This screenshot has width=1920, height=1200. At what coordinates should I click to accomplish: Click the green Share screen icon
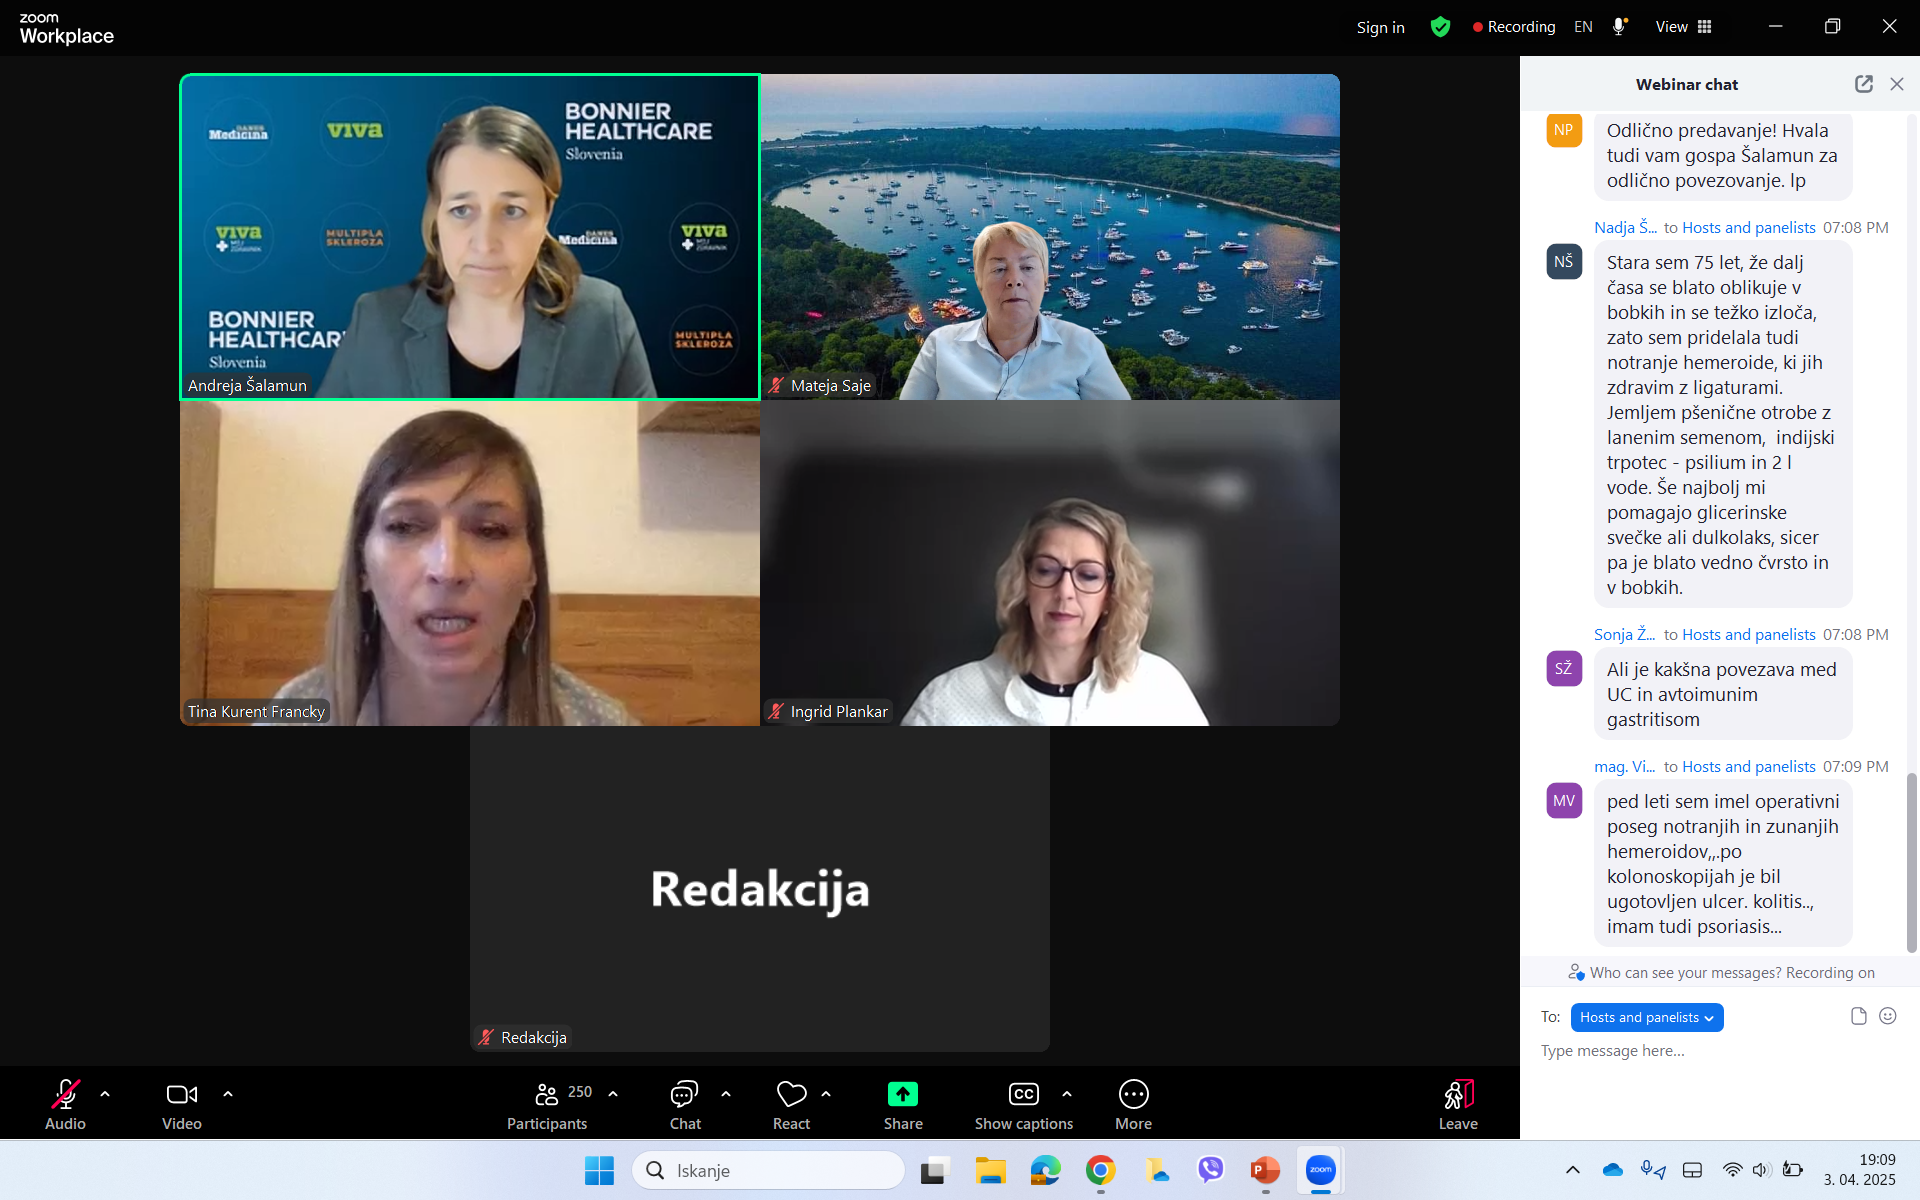[x=902, y=1095]
